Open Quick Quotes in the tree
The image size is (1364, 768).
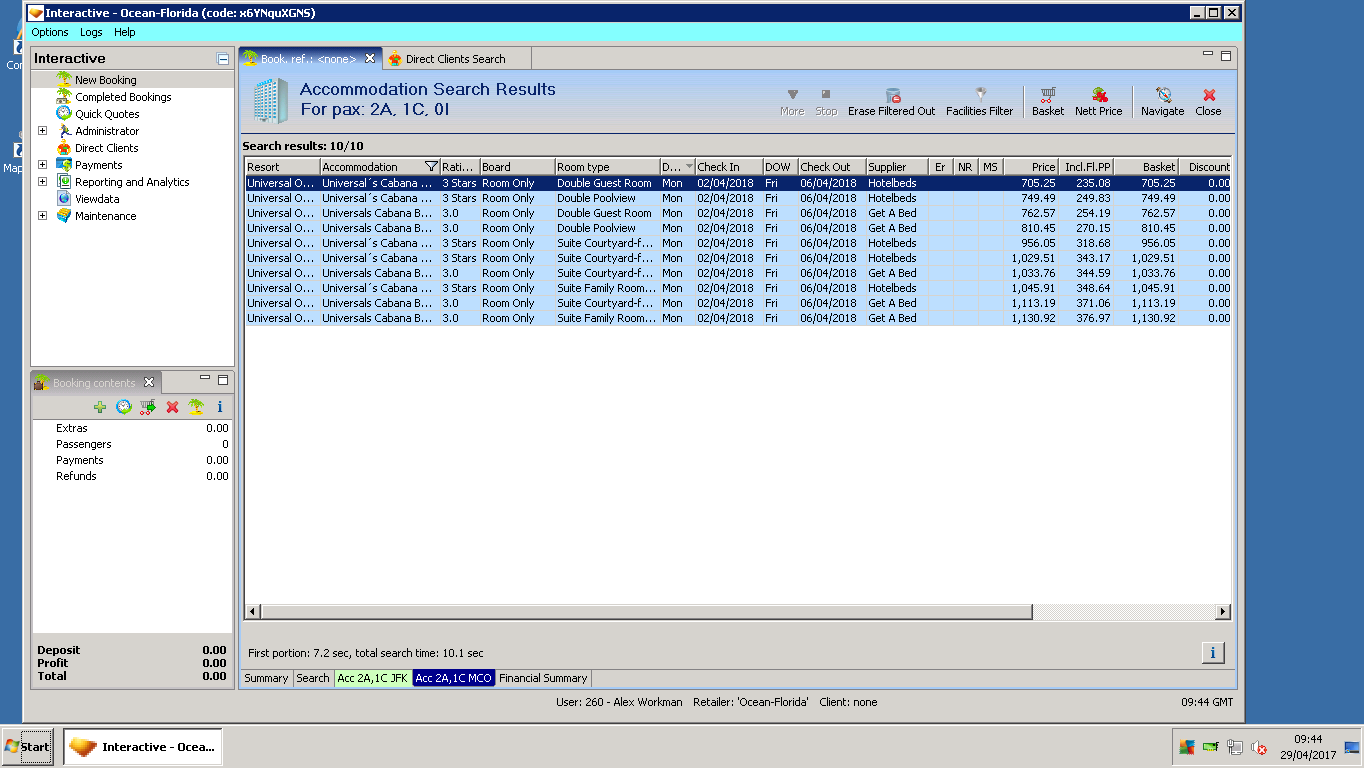(107, 114)
